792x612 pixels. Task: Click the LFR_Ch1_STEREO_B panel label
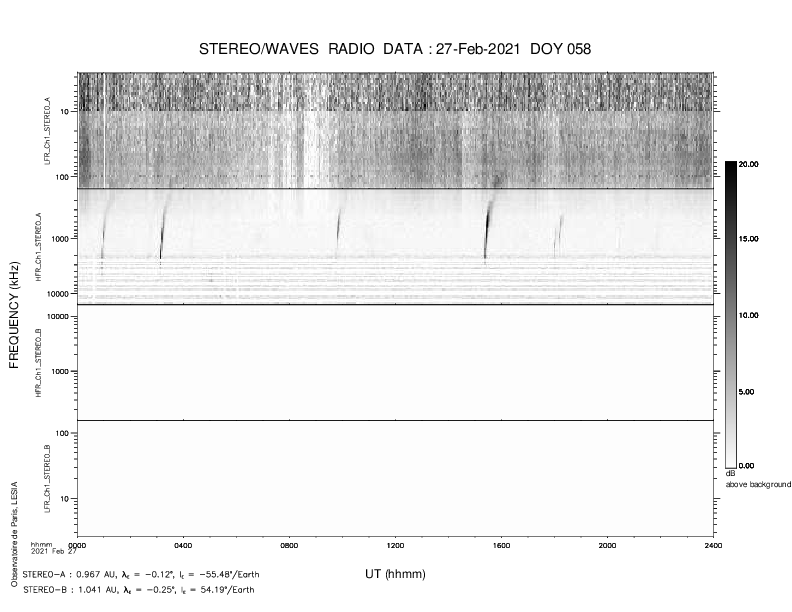[x=47, y=479]
